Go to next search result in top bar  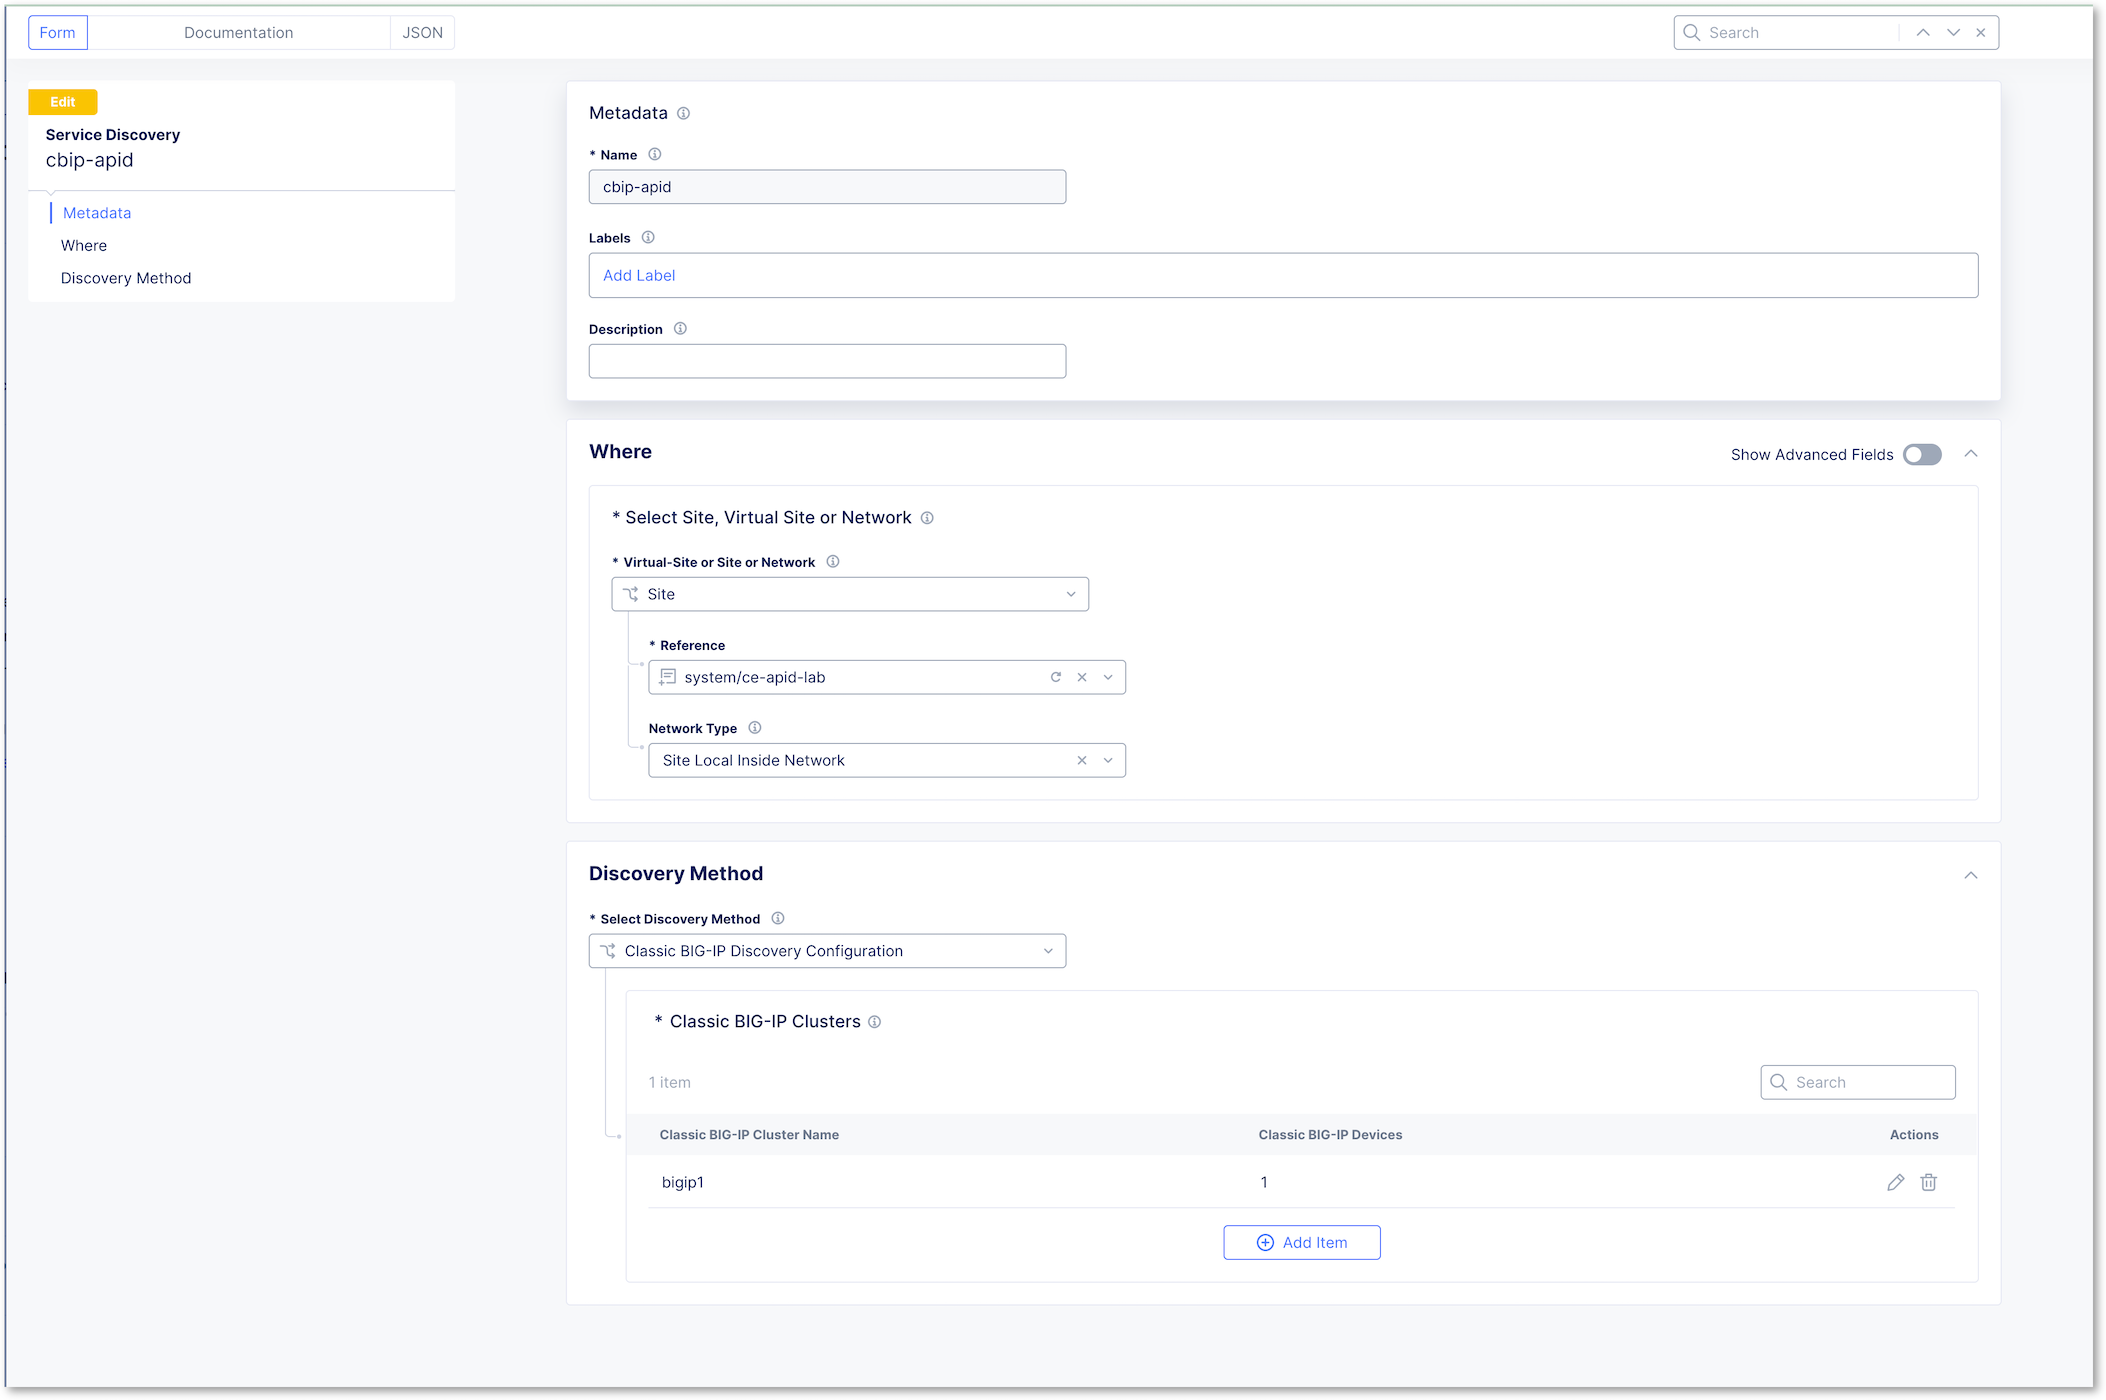click(x=1953, y=32)
